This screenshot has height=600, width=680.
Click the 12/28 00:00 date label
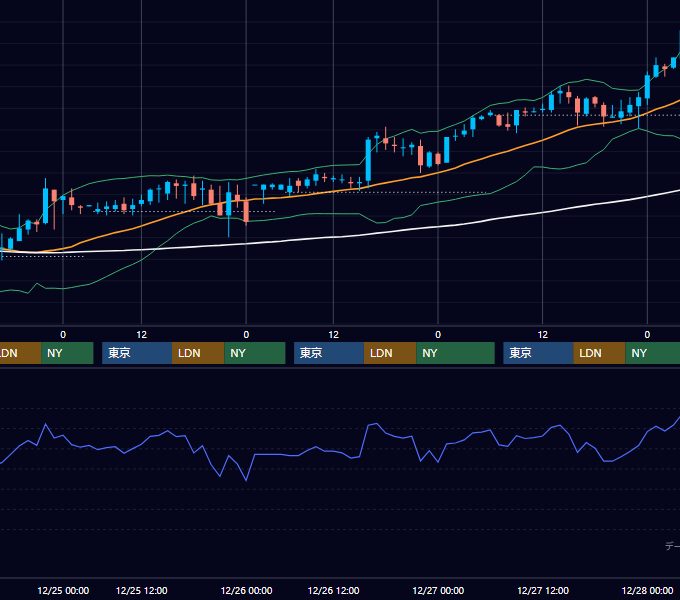click(647, 590)
